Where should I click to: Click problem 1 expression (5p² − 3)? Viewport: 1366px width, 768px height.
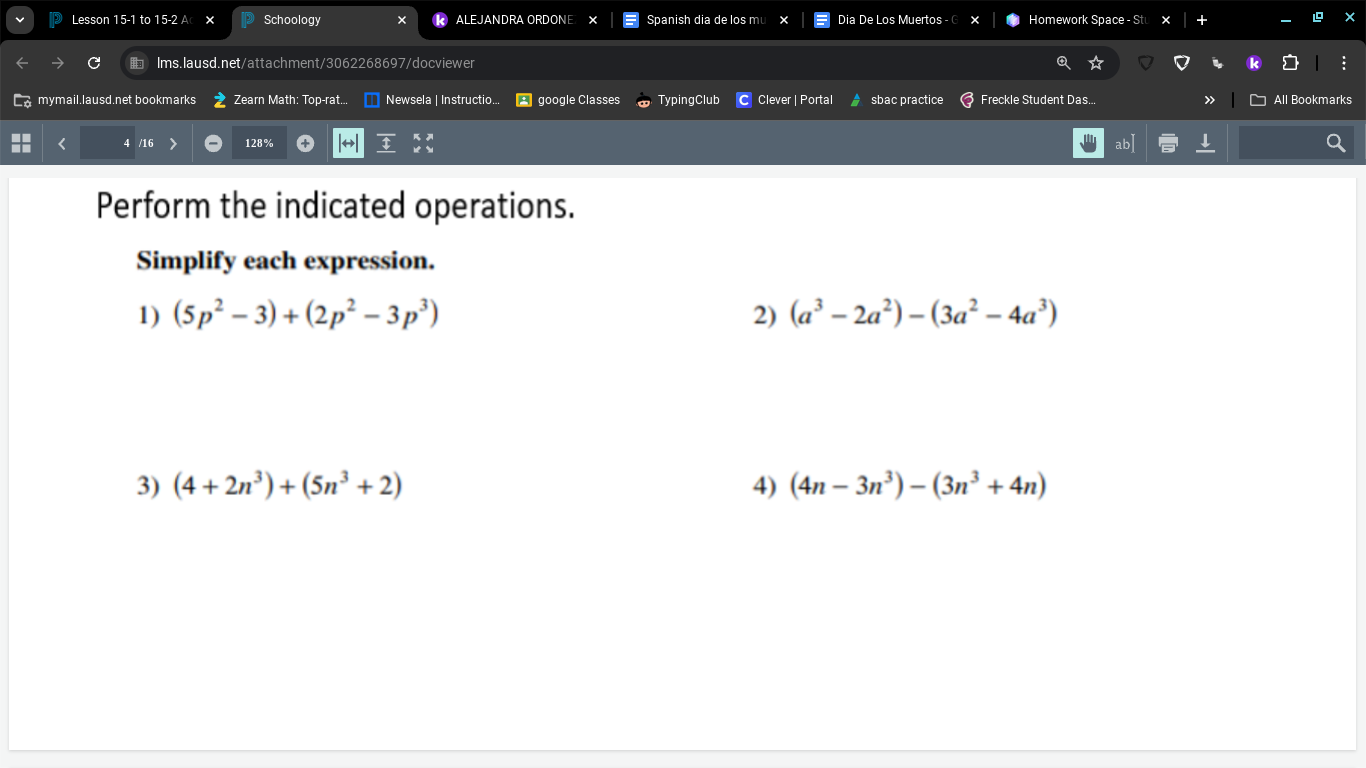click(x=225, y=314)
